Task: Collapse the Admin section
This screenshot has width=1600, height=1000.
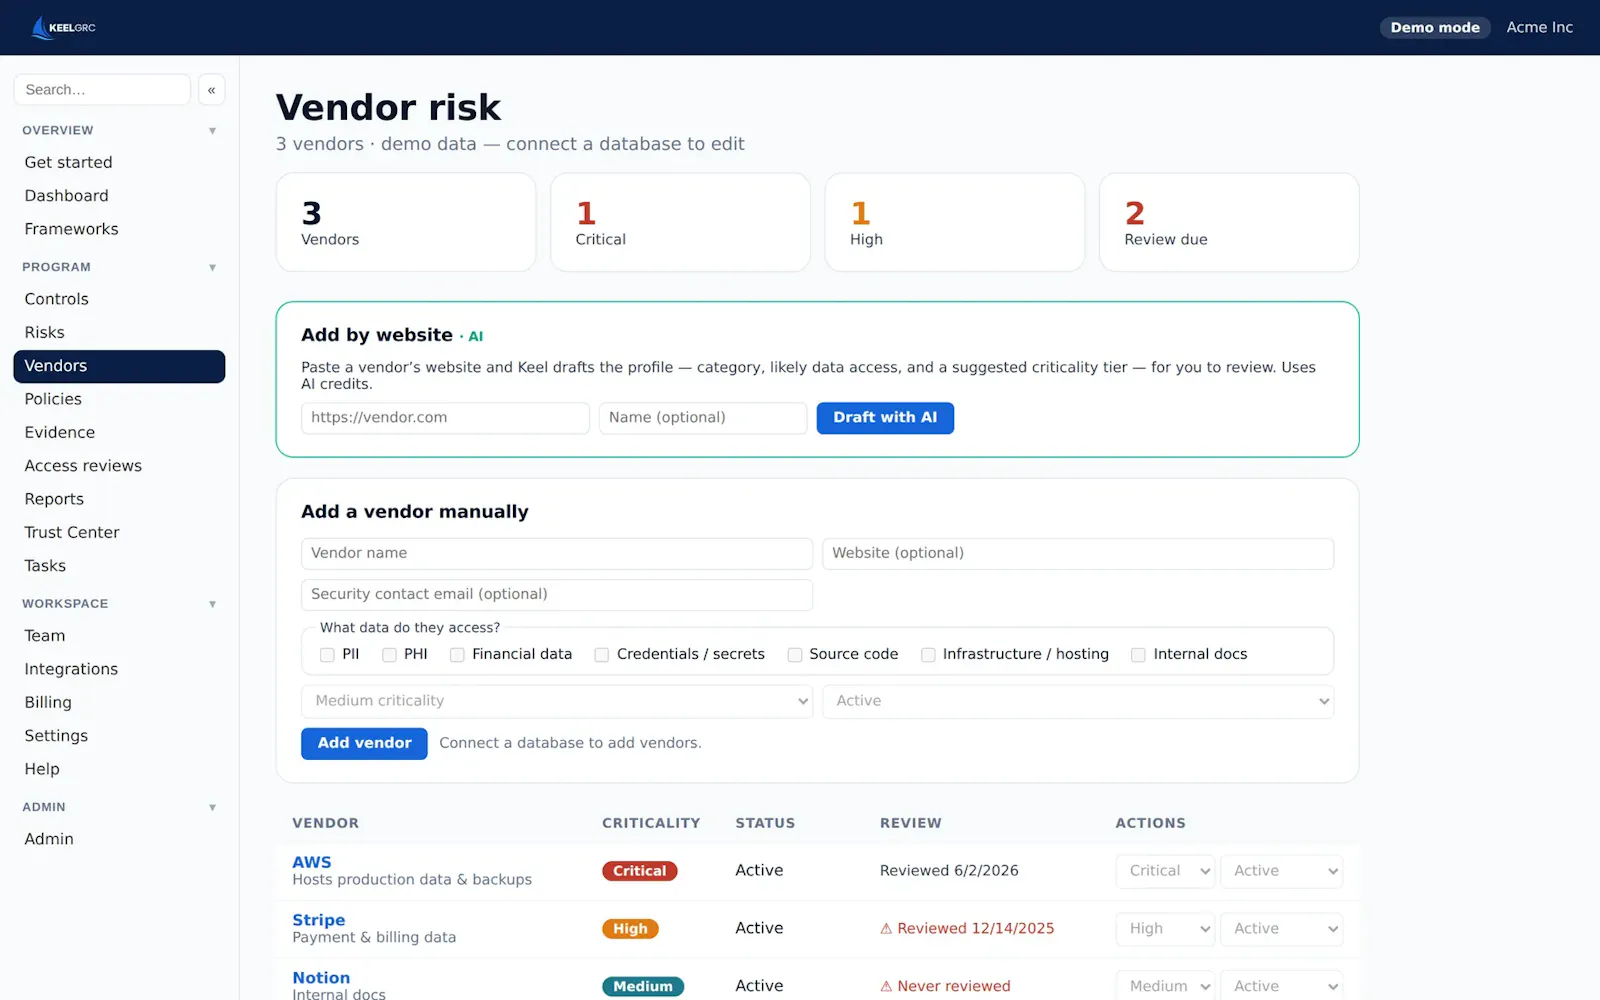Action: pyautogui.click(x=212, y=808)
